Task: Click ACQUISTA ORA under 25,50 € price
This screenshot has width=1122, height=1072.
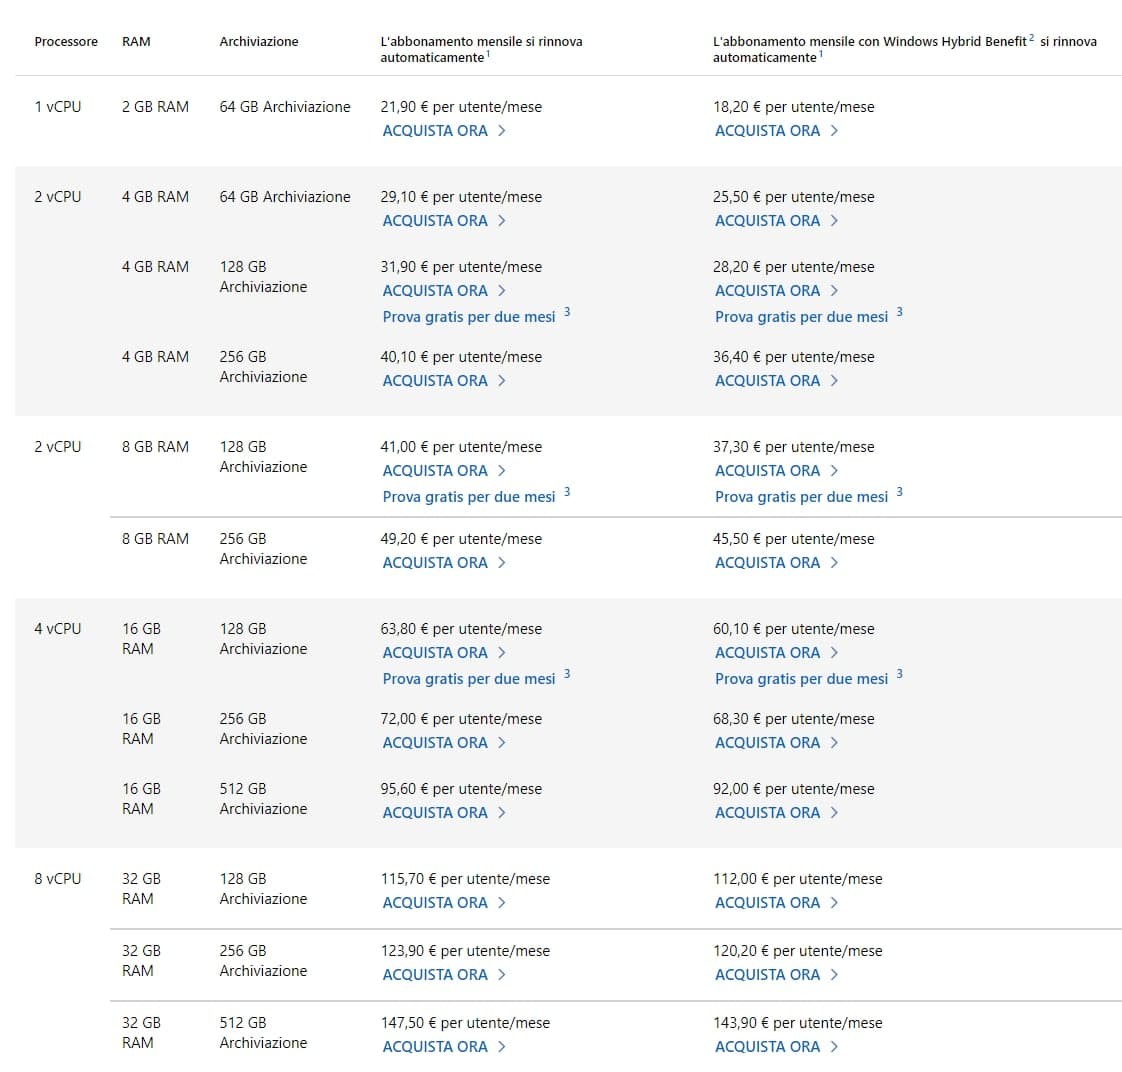Action: tap(767, 221)
